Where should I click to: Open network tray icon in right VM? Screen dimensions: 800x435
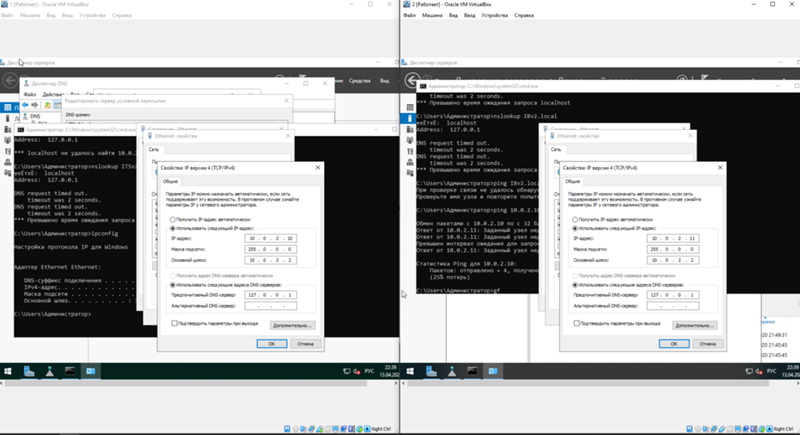click(x=749, y=371)
